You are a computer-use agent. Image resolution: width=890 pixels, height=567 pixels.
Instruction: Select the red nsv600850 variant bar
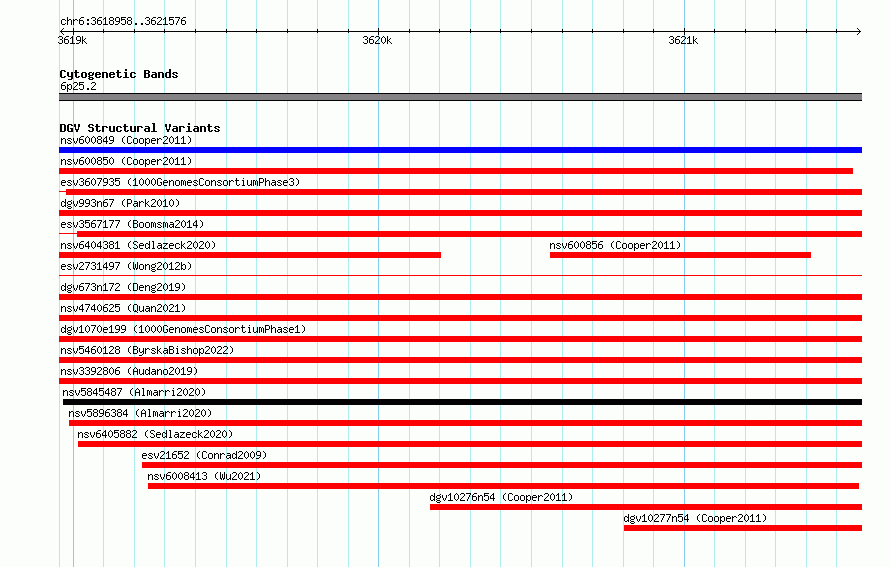click(456, 171)
